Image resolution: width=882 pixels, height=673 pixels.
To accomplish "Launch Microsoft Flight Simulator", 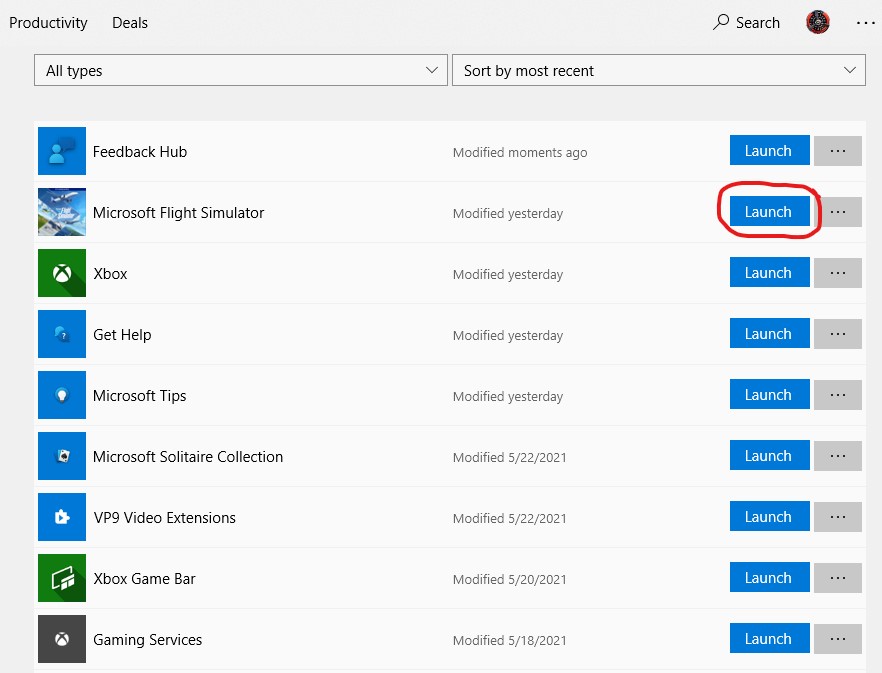I will pos(770,211).
